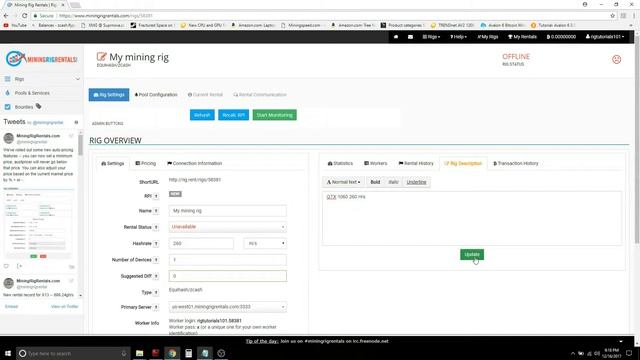Open the Windows notification center icon

tap(629, 353)
